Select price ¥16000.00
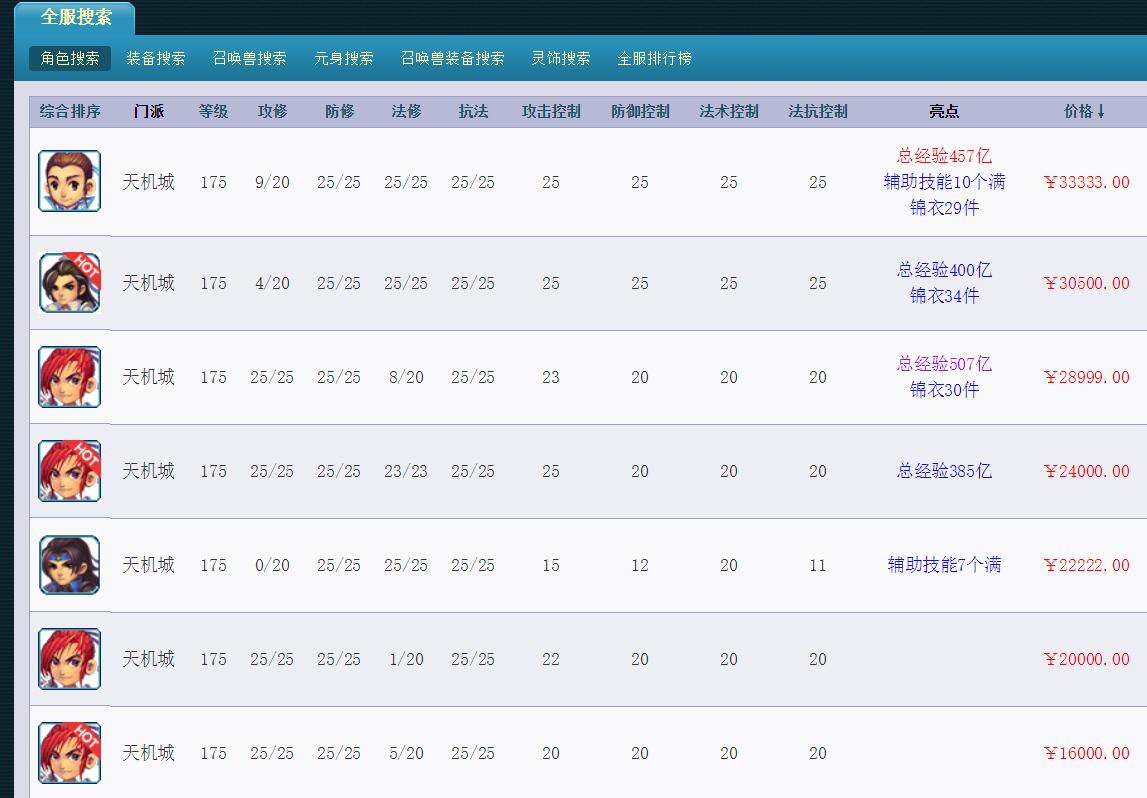The height and width of the screenshot is (798, 1147). 1086,753
